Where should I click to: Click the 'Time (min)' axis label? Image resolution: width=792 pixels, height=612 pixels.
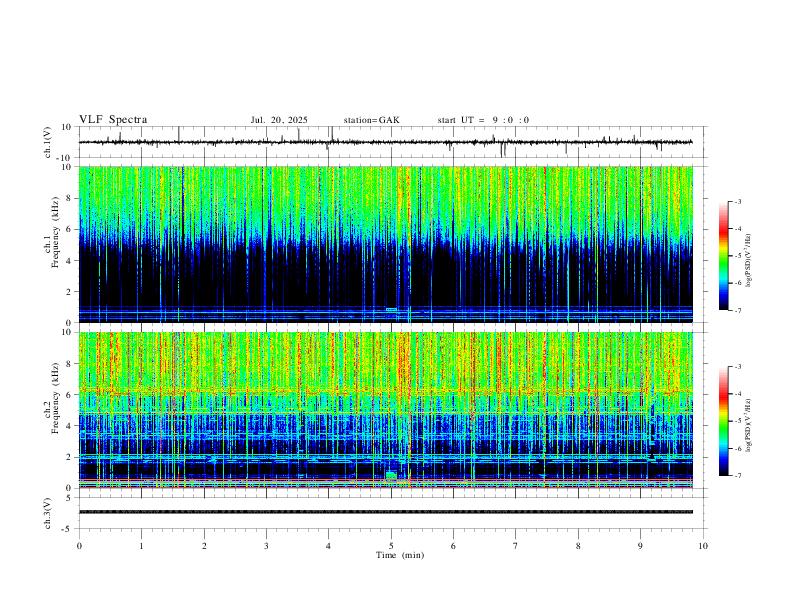pyautogui.click(x=400, y=555)
